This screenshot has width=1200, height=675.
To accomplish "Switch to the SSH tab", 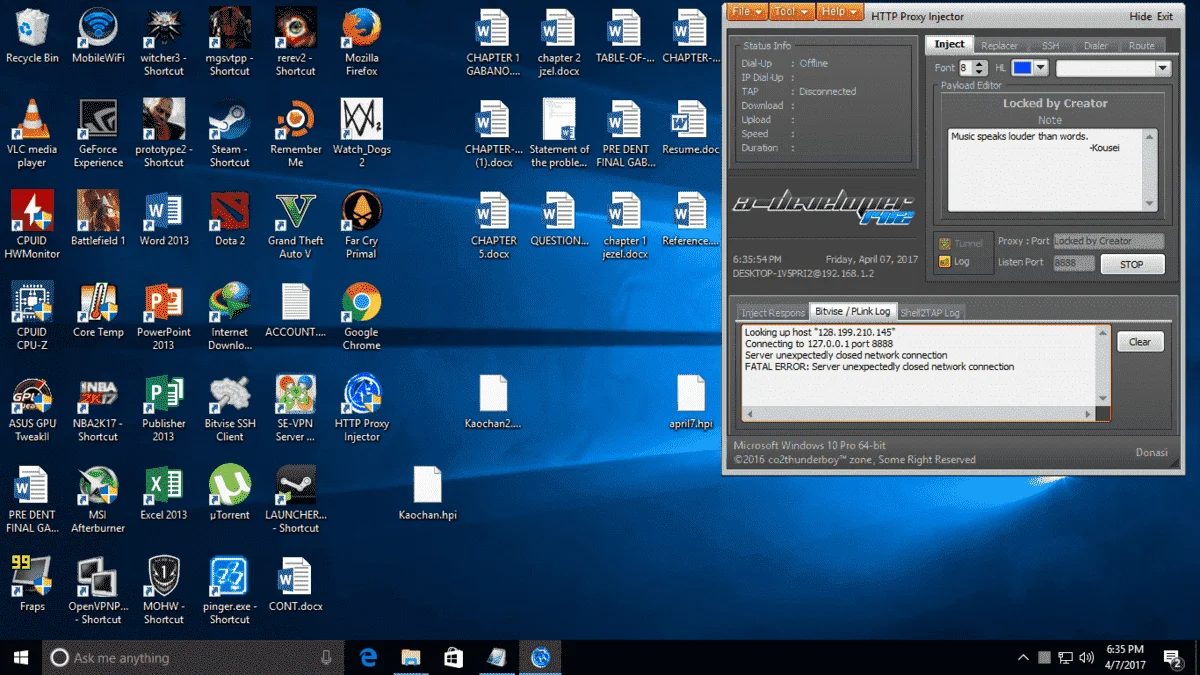I will coord(1050,45).
